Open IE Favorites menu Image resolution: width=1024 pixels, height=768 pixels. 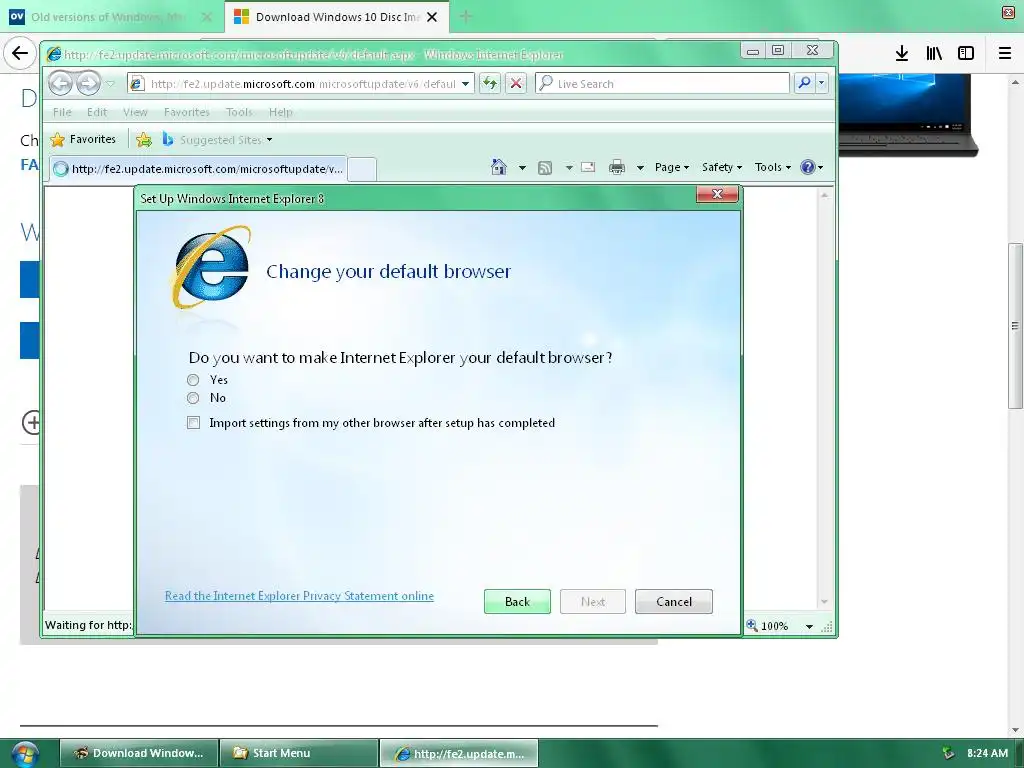tap(187, 112)
